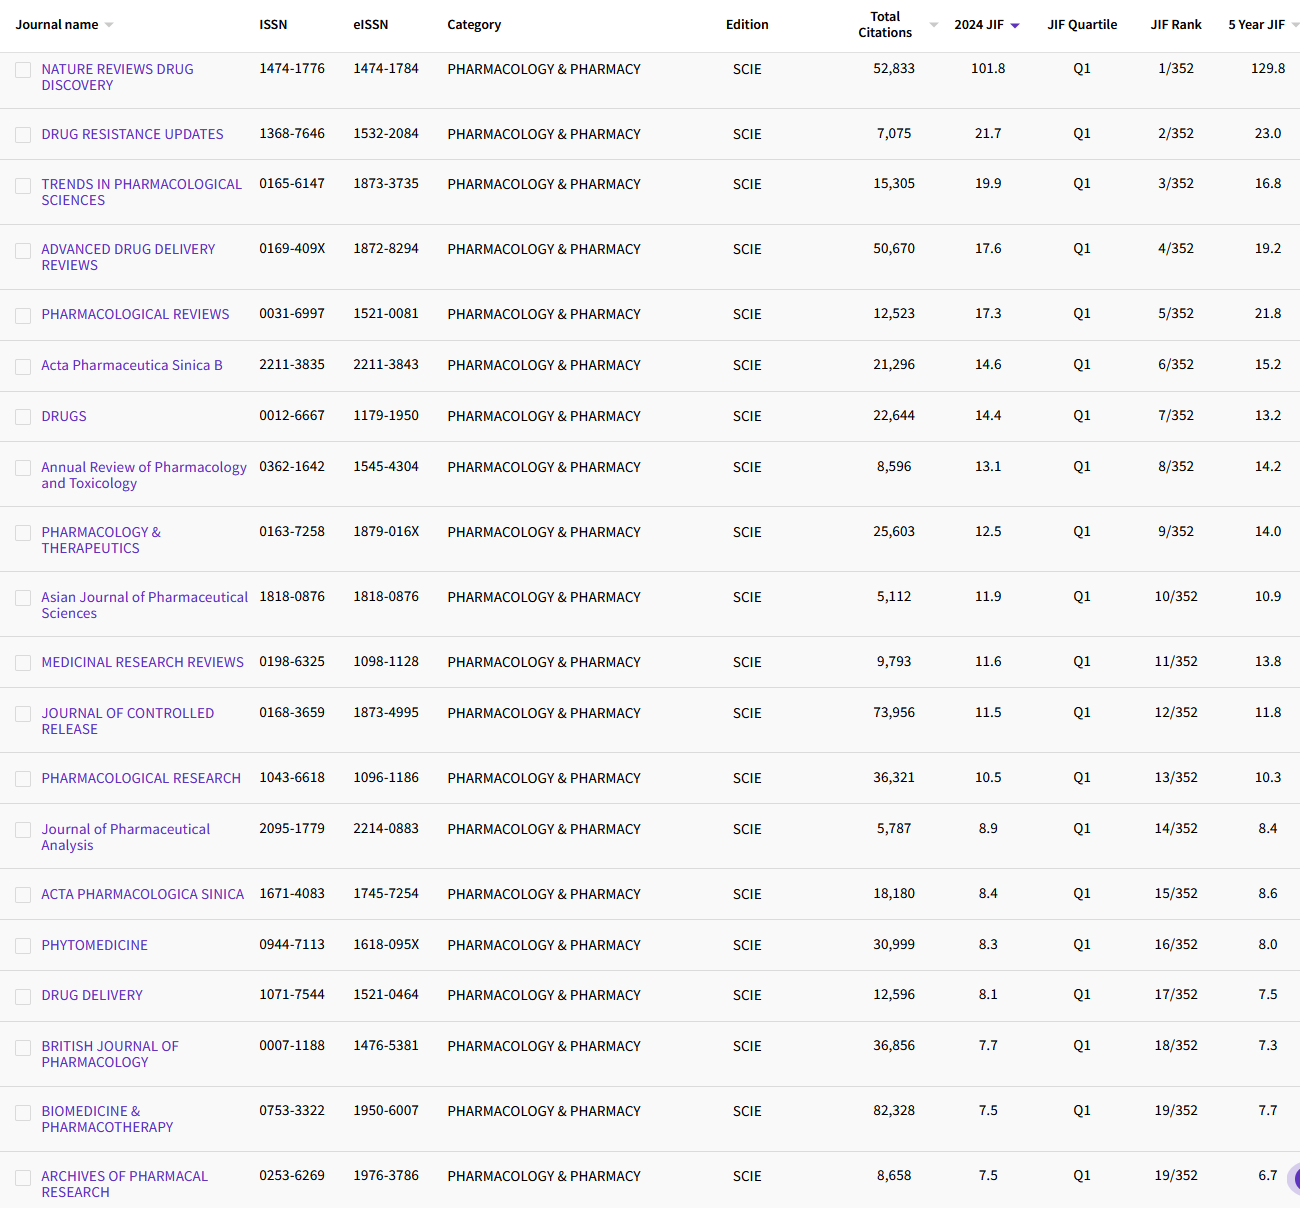This screenshot has width=1300, height=1208.
Task: Open Journal of Pharmaceutical Analysis page
Action: 125,837
